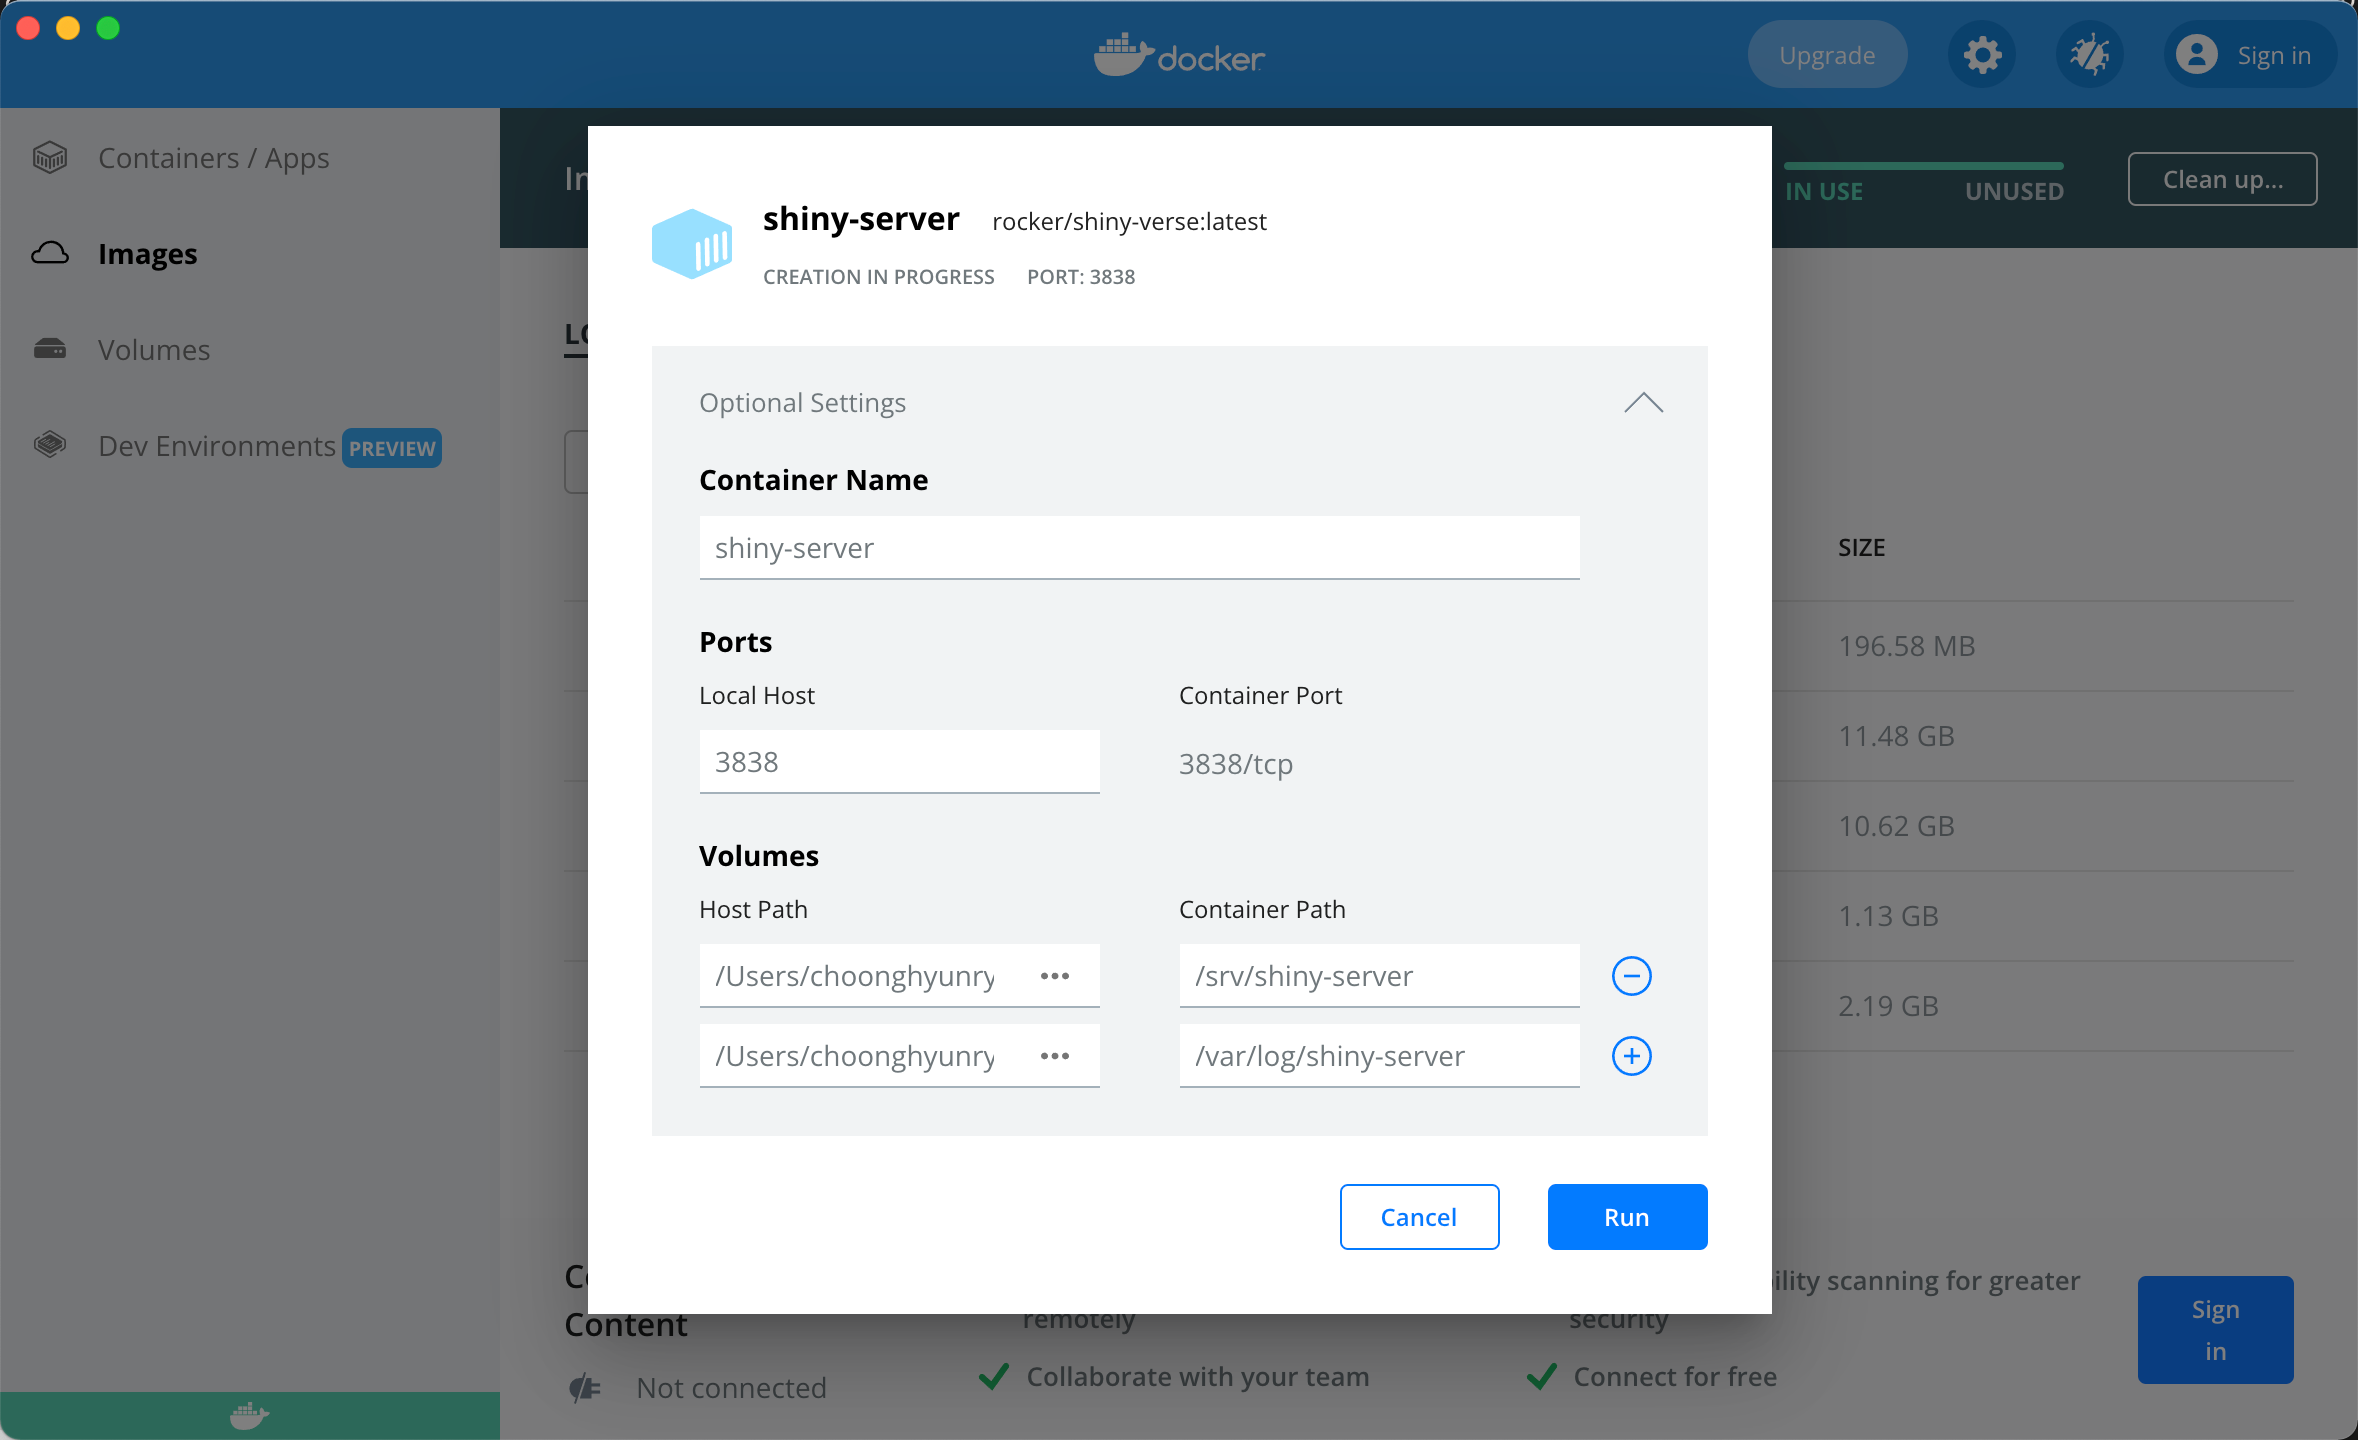Cancel the container creation dialog
2358x1440 pixels.
coord(1419,1217)
